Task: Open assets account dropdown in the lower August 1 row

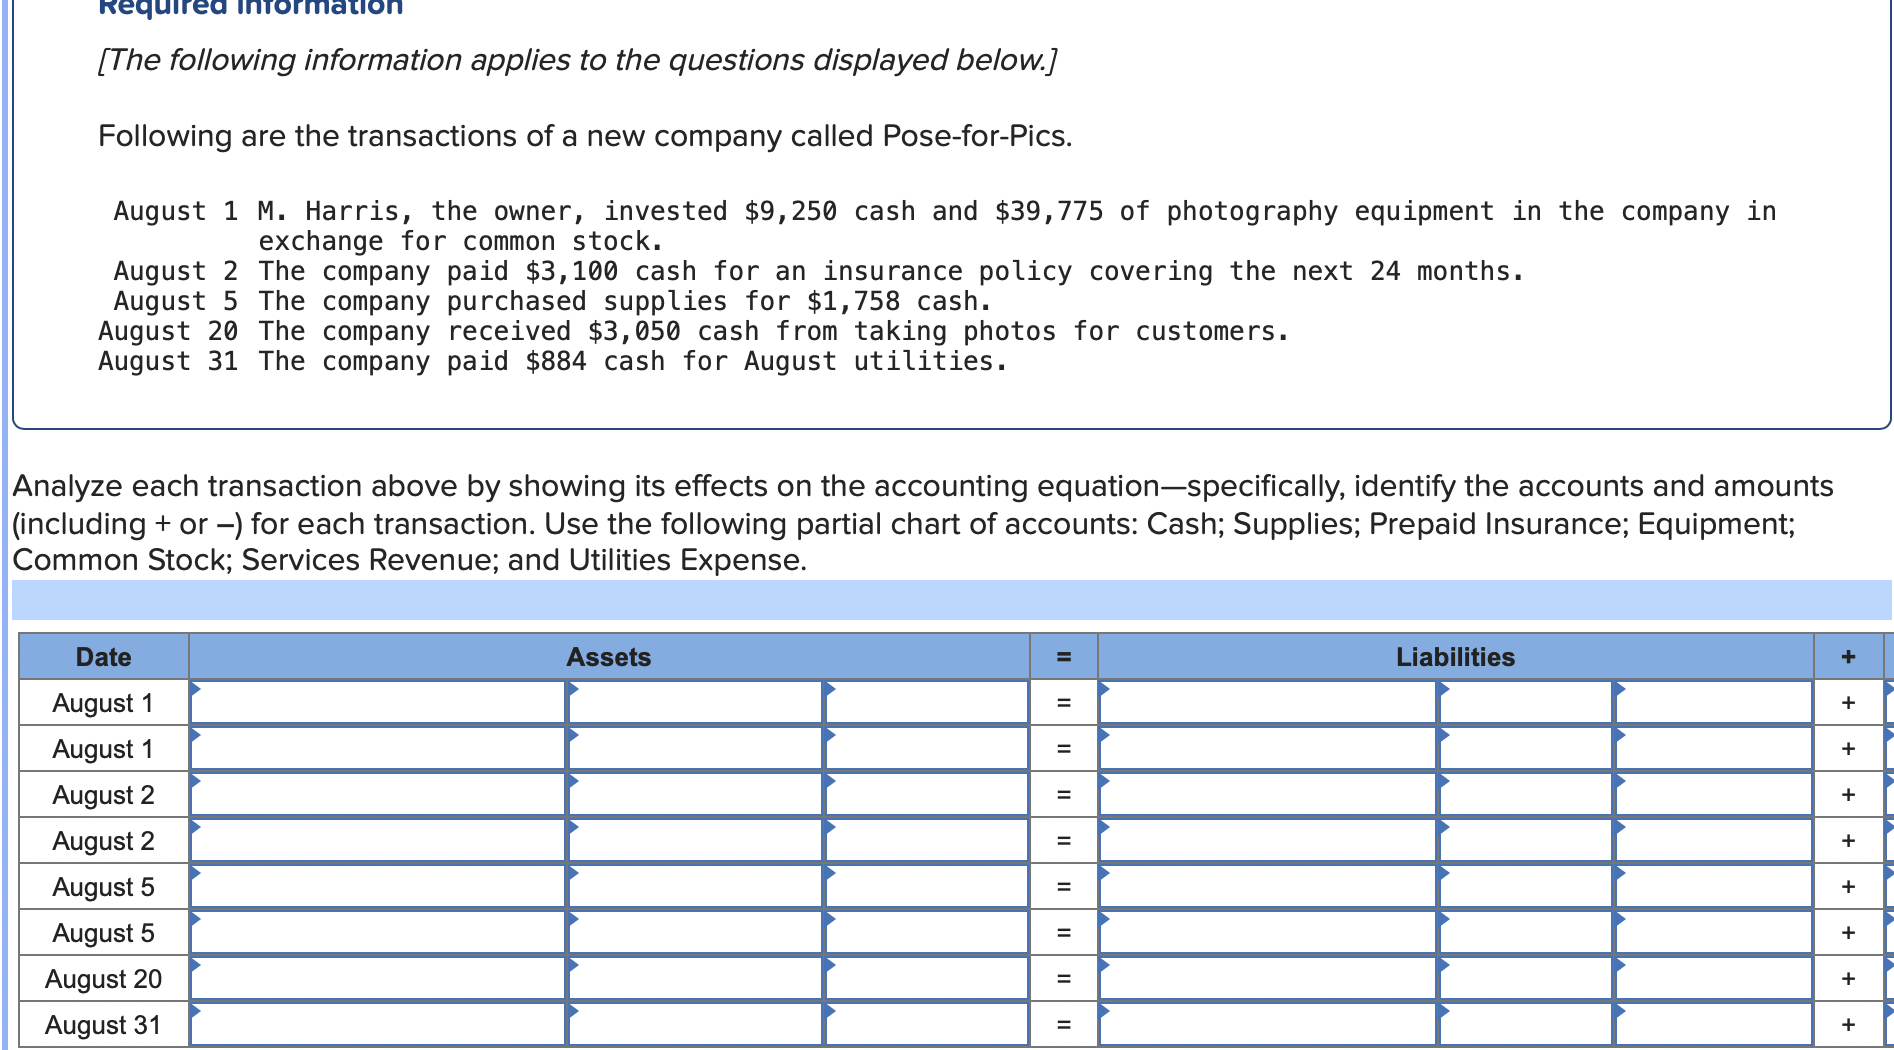Action: point(378,748)
